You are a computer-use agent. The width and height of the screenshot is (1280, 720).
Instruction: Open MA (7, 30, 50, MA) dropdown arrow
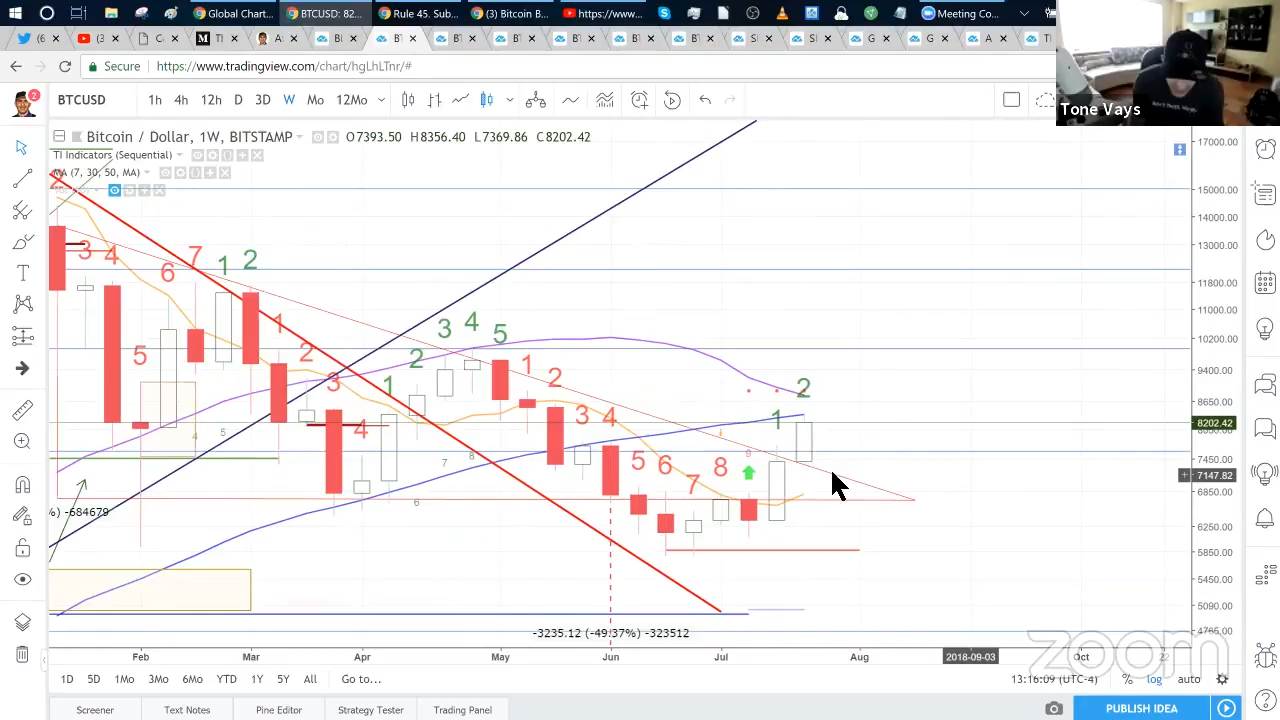pyautogui.click(x=148, y=172)
